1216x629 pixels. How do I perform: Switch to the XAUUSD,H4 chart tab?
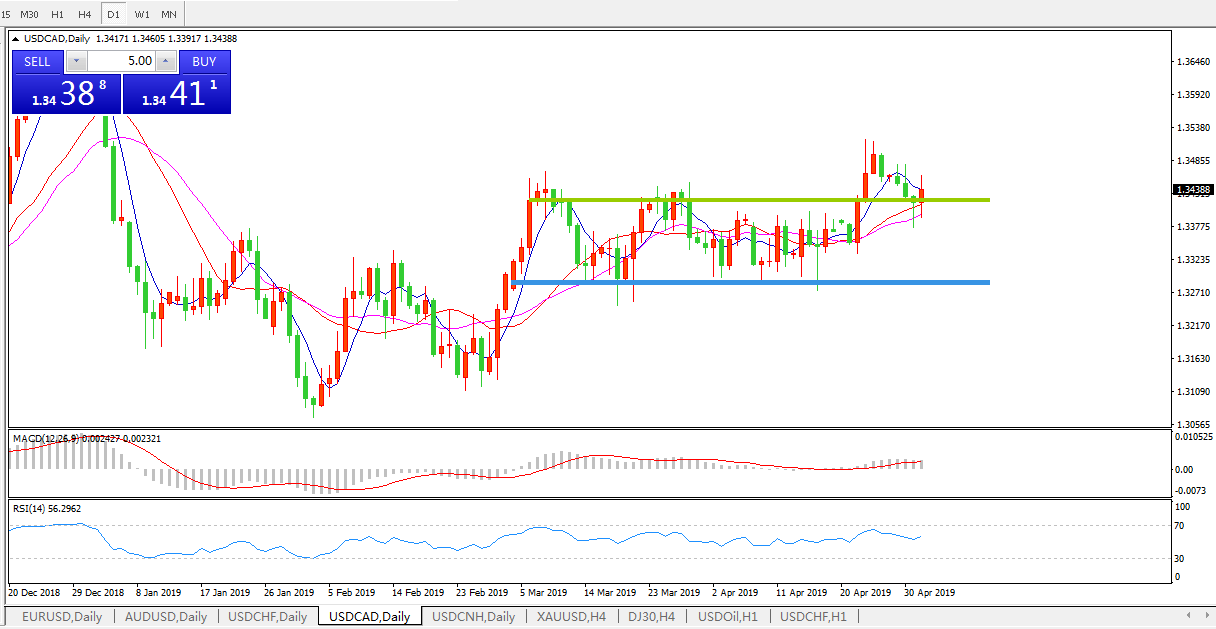[571, 616]
